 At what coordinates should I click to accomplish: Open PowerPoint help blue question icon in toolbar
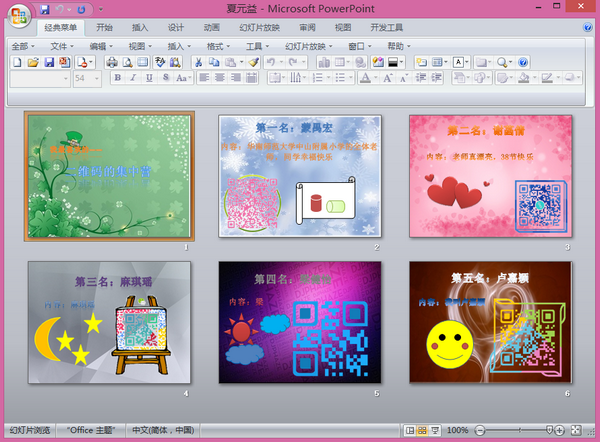[523, 62]
